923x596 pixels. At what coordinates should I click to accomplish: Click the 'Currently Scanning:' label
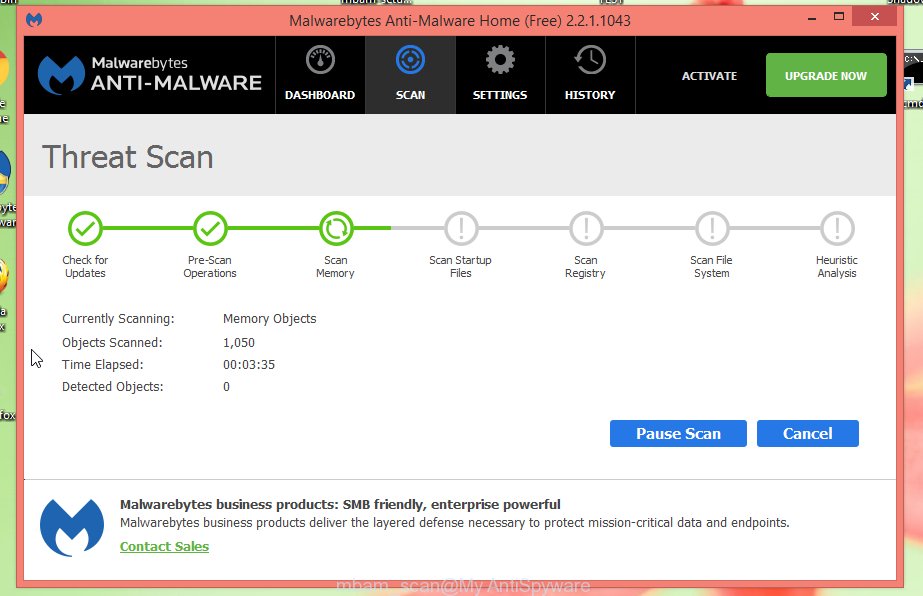(118, 319)
